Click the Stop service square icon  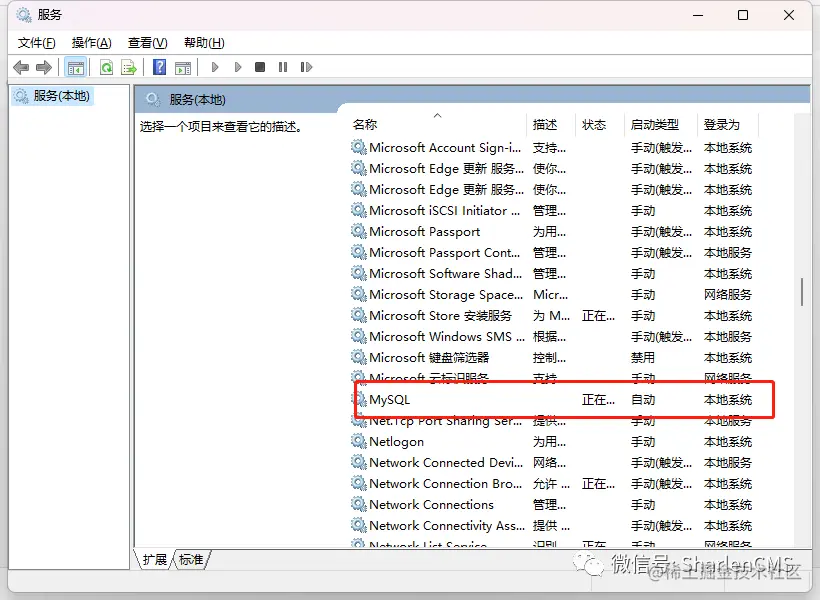click(x=260, y=67)
